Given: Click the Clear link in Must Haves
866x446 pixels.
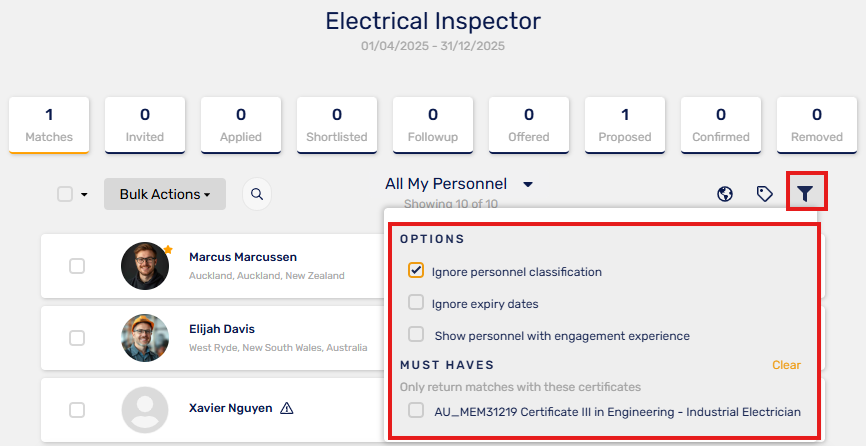Looking at the screenshot, I should coord(786,365).
